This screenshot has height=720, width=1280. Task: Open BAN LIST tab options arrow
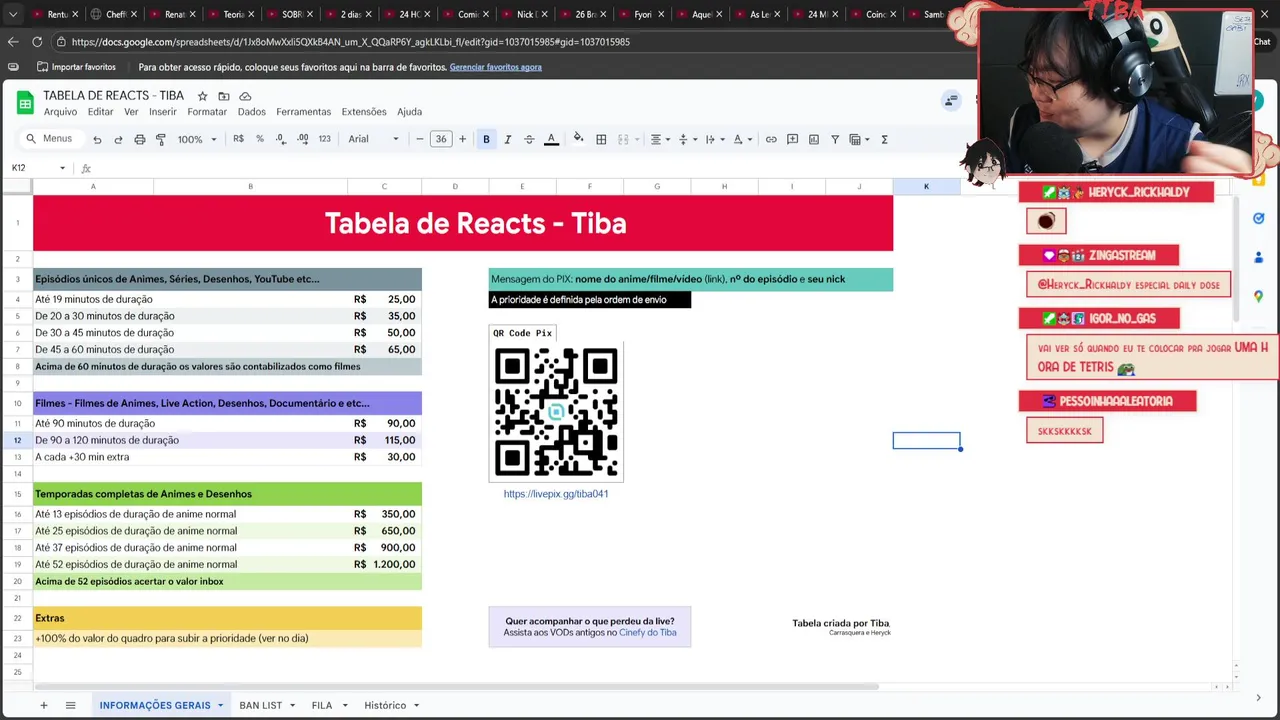pyautogui.click(x=292, y=706)
